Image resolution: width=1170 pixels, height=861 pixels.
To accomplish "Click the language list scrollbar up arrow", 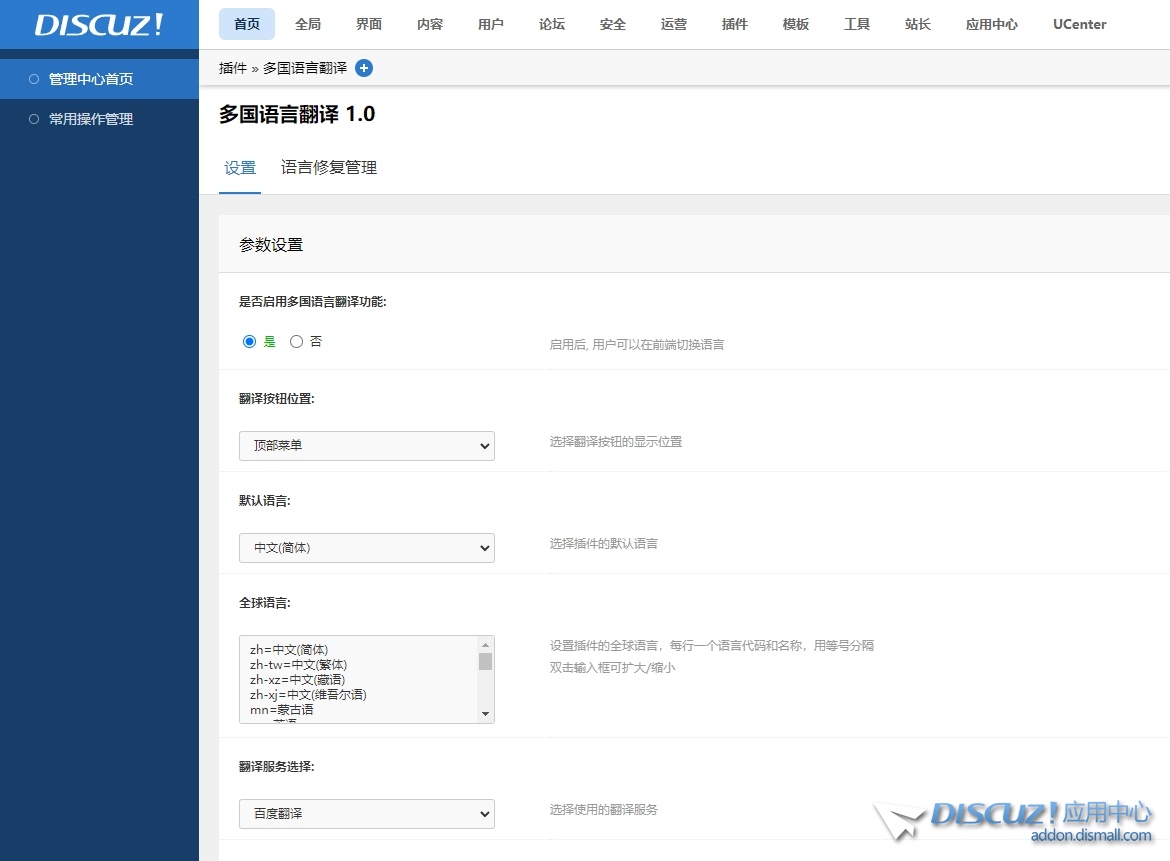I will pos(486,645).
